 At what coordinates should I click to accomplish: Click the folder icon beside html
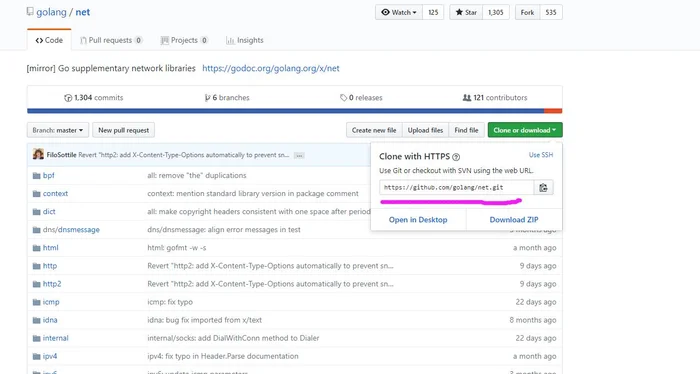[x=37, y=248]
